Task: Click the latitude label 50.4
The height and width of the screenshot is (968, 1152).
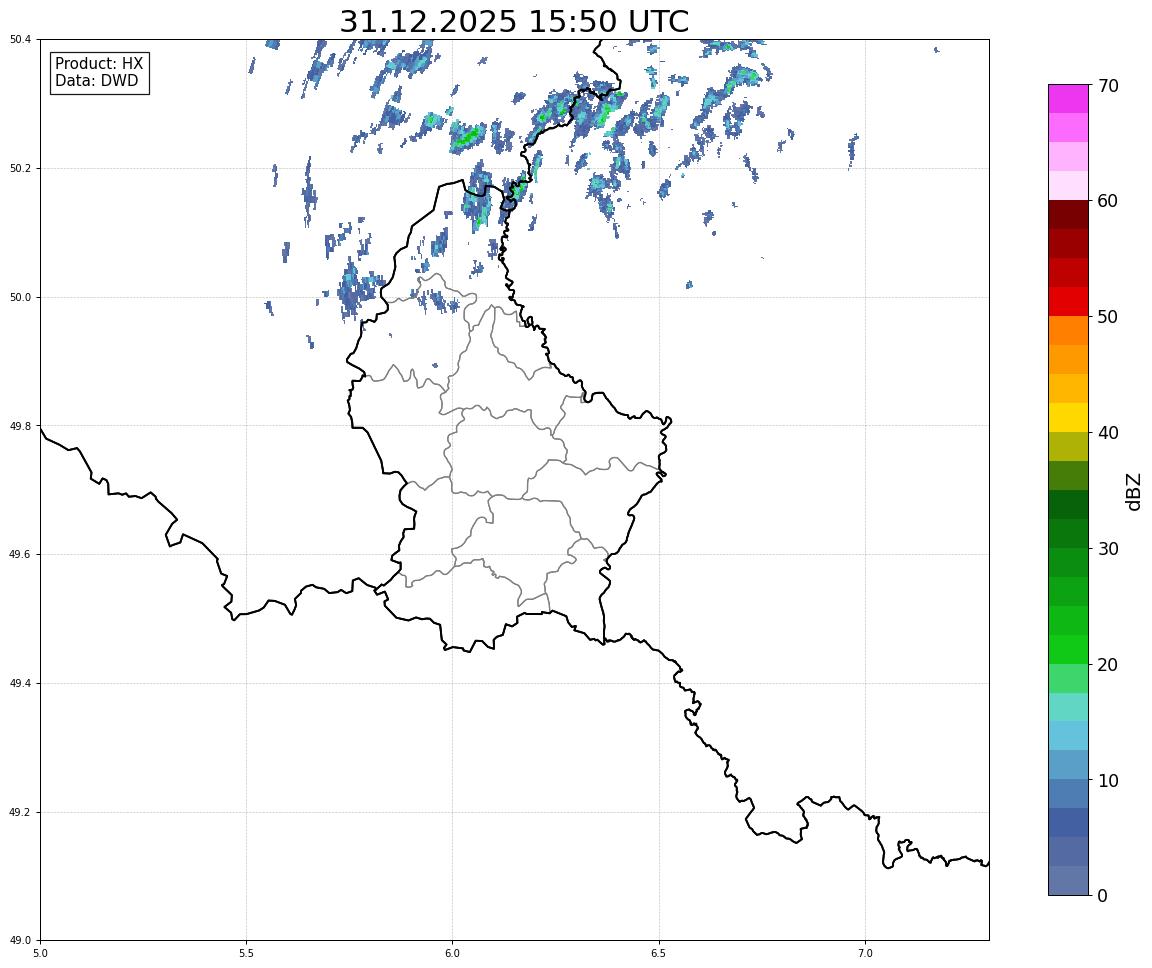Action: [x=20, y=40]
